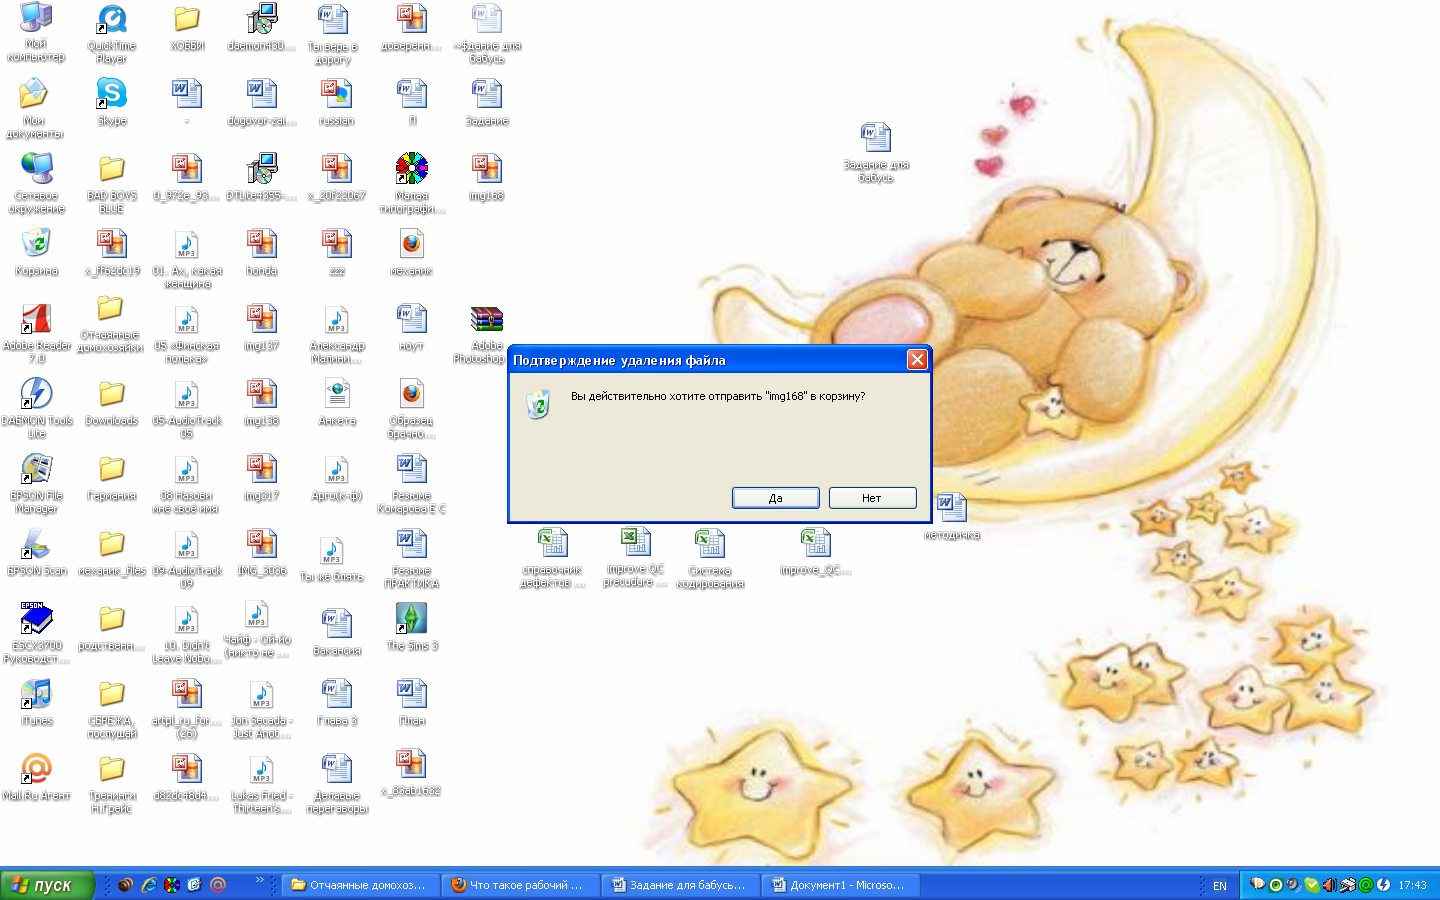This screenshot has width=1440, height=900.
Task: Select the методичка Word document icon
Action: 952,517
